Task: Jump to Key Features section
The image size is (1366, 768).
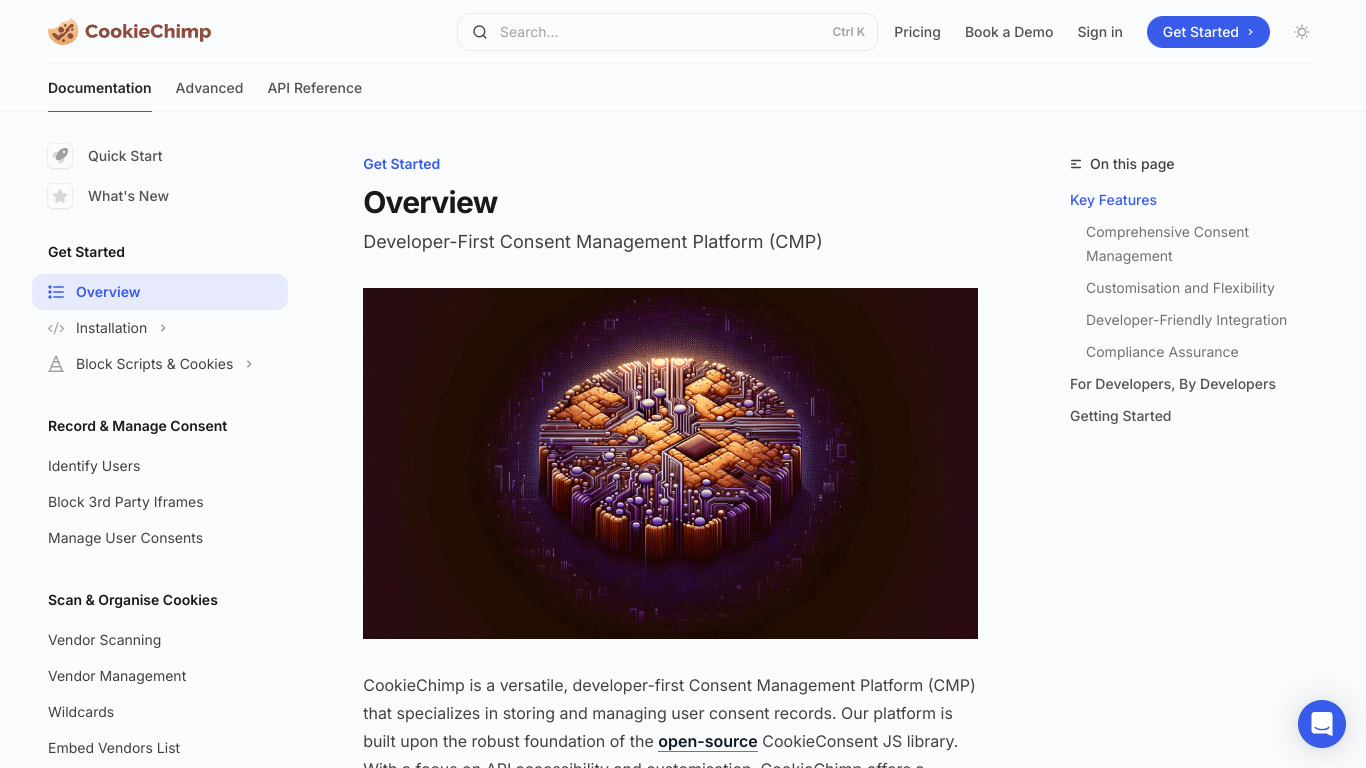Action: coord(1113,200)
